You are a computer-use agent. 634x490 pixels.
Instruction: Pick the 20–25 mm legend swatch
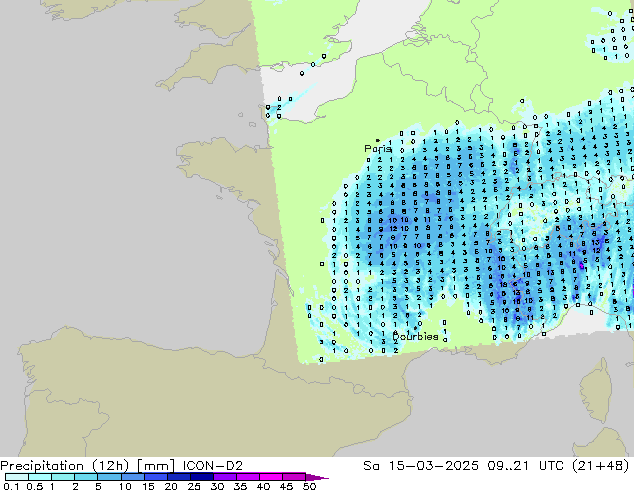pos(178,477)
